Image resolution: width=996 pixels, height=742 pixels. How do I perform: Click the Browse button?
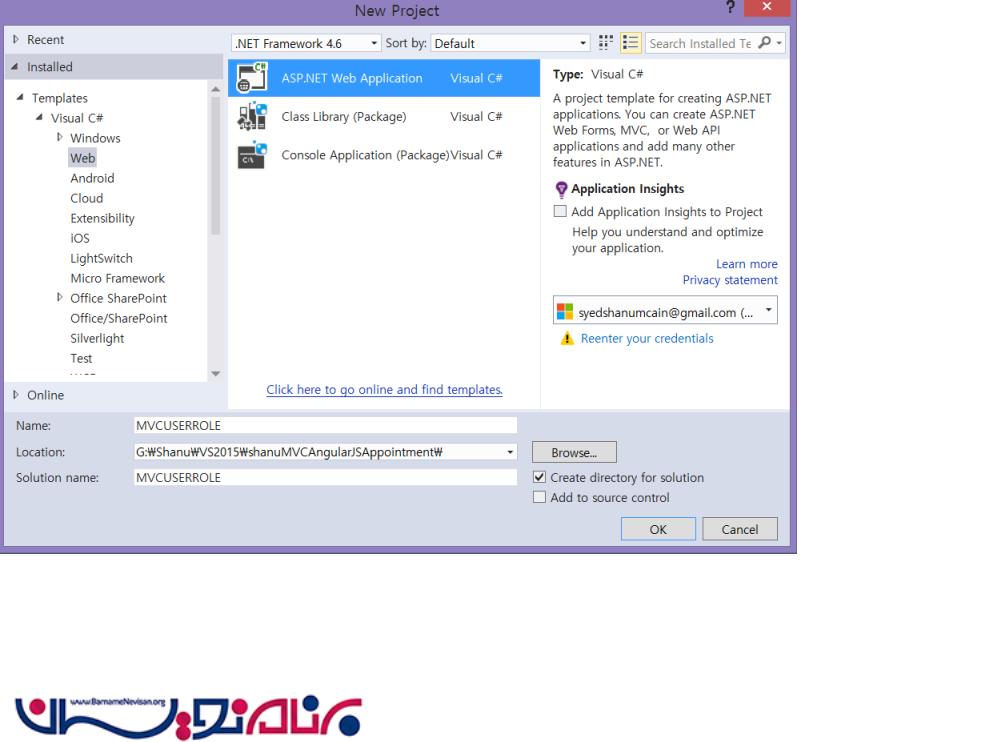[x=574, y=452]
